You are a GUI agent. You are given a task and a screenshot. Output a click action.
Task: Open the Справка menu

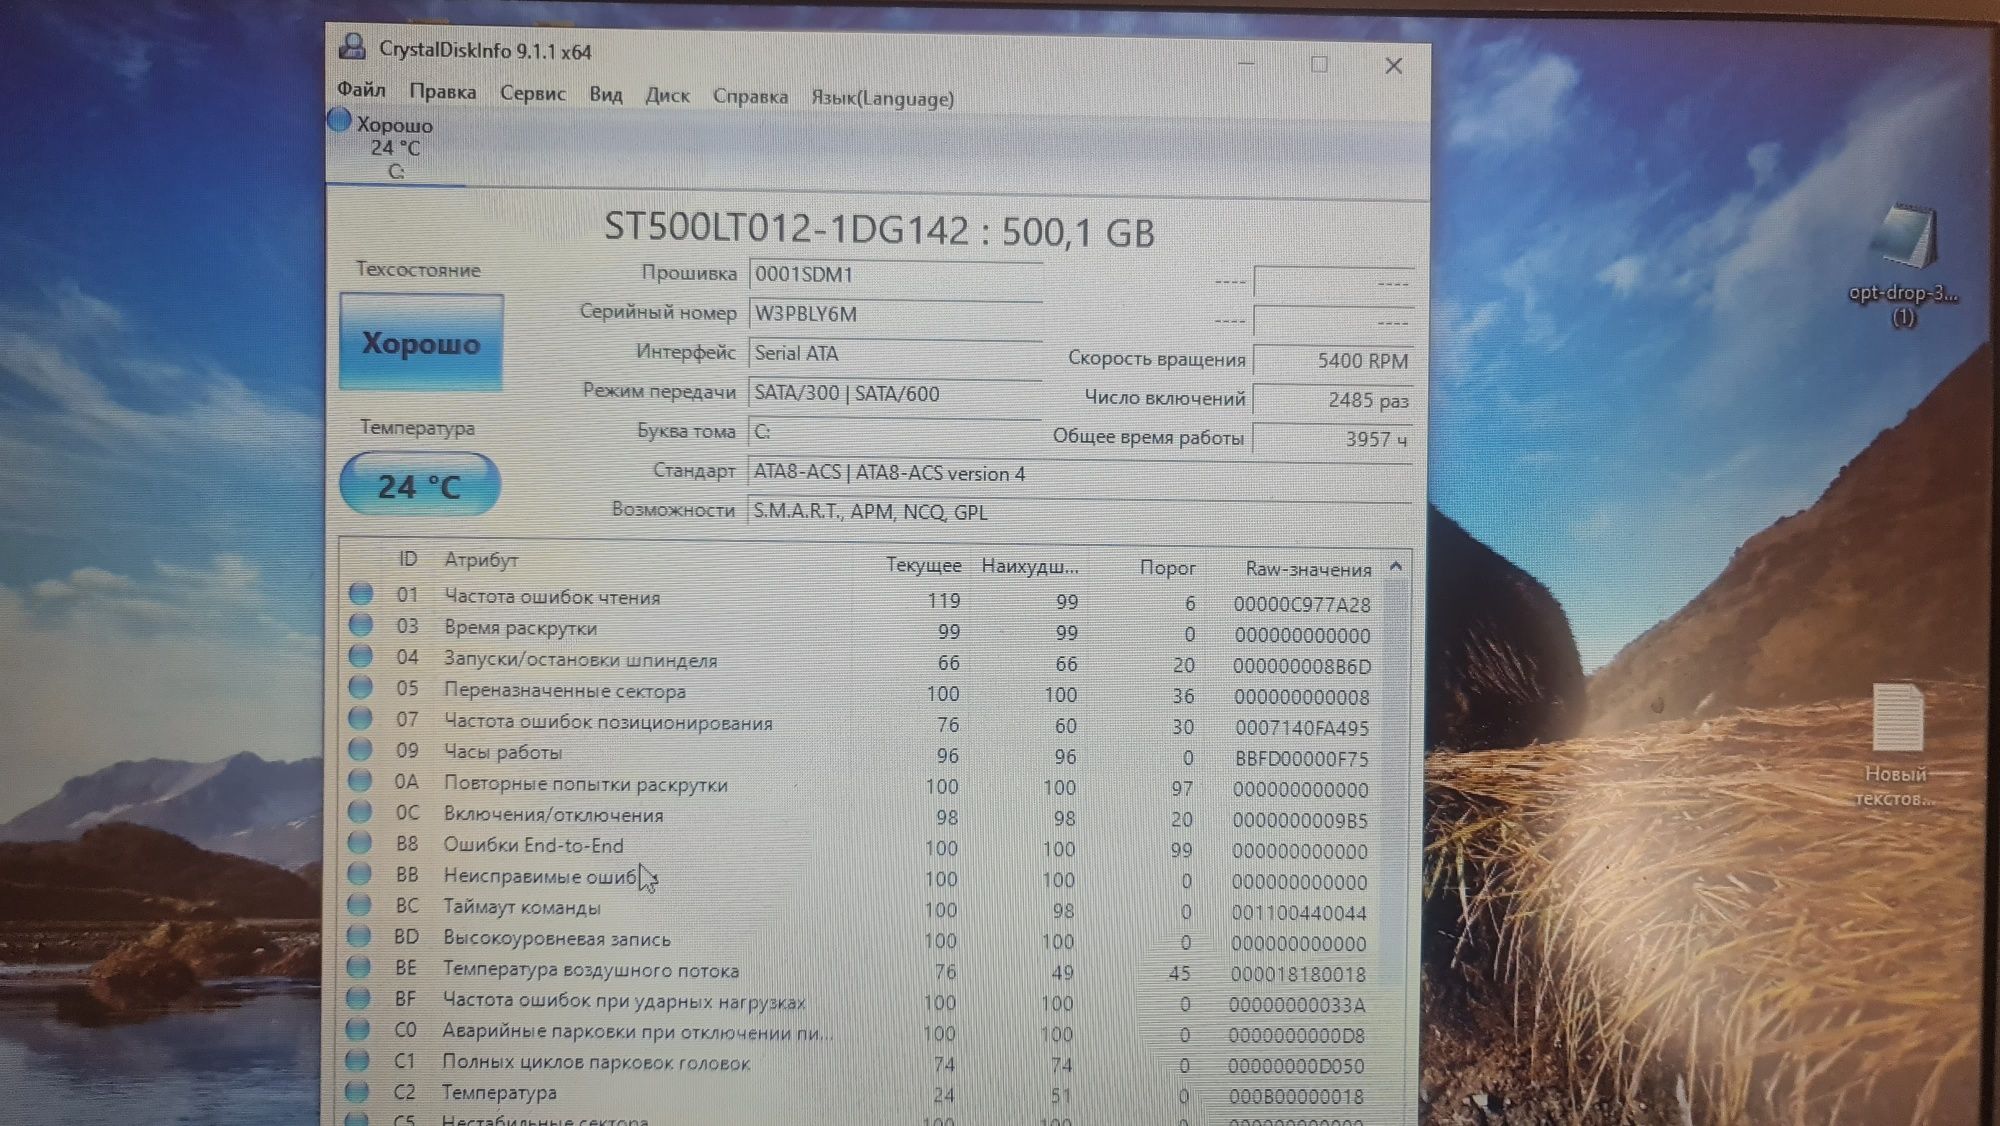pyautogui.click(x=750, y=96)
